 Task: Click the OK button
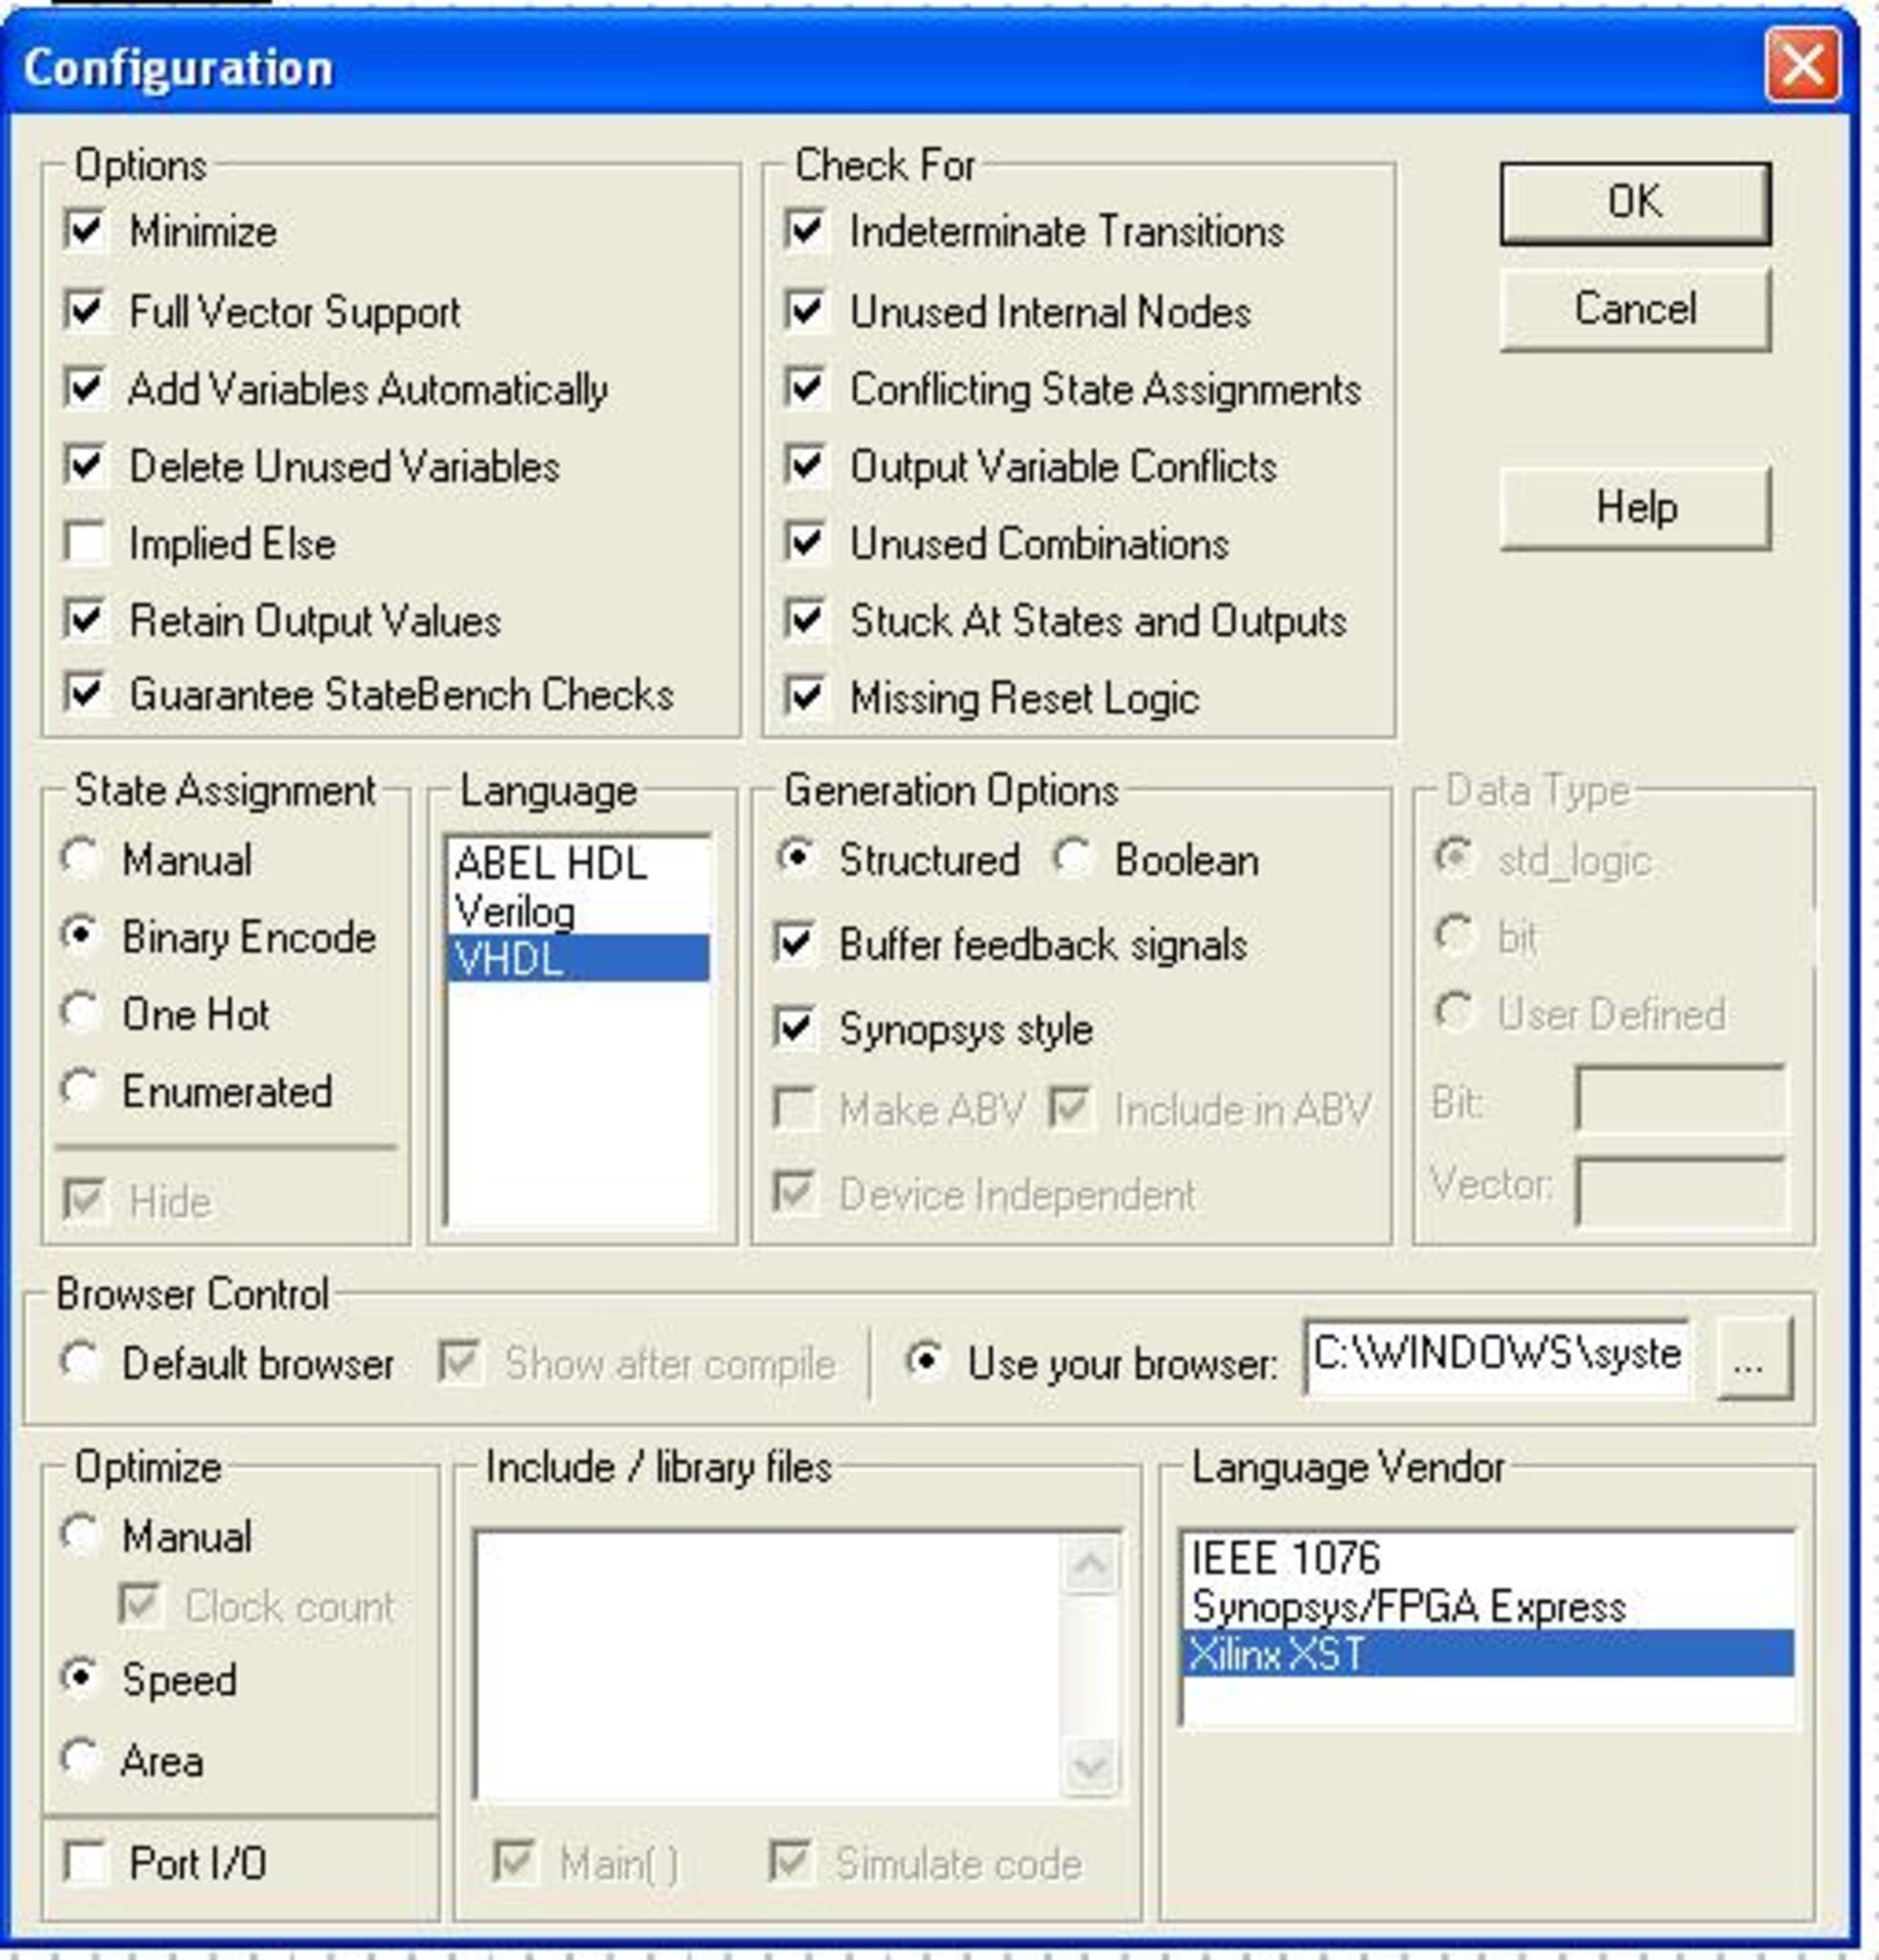(x=1634, y=203)
